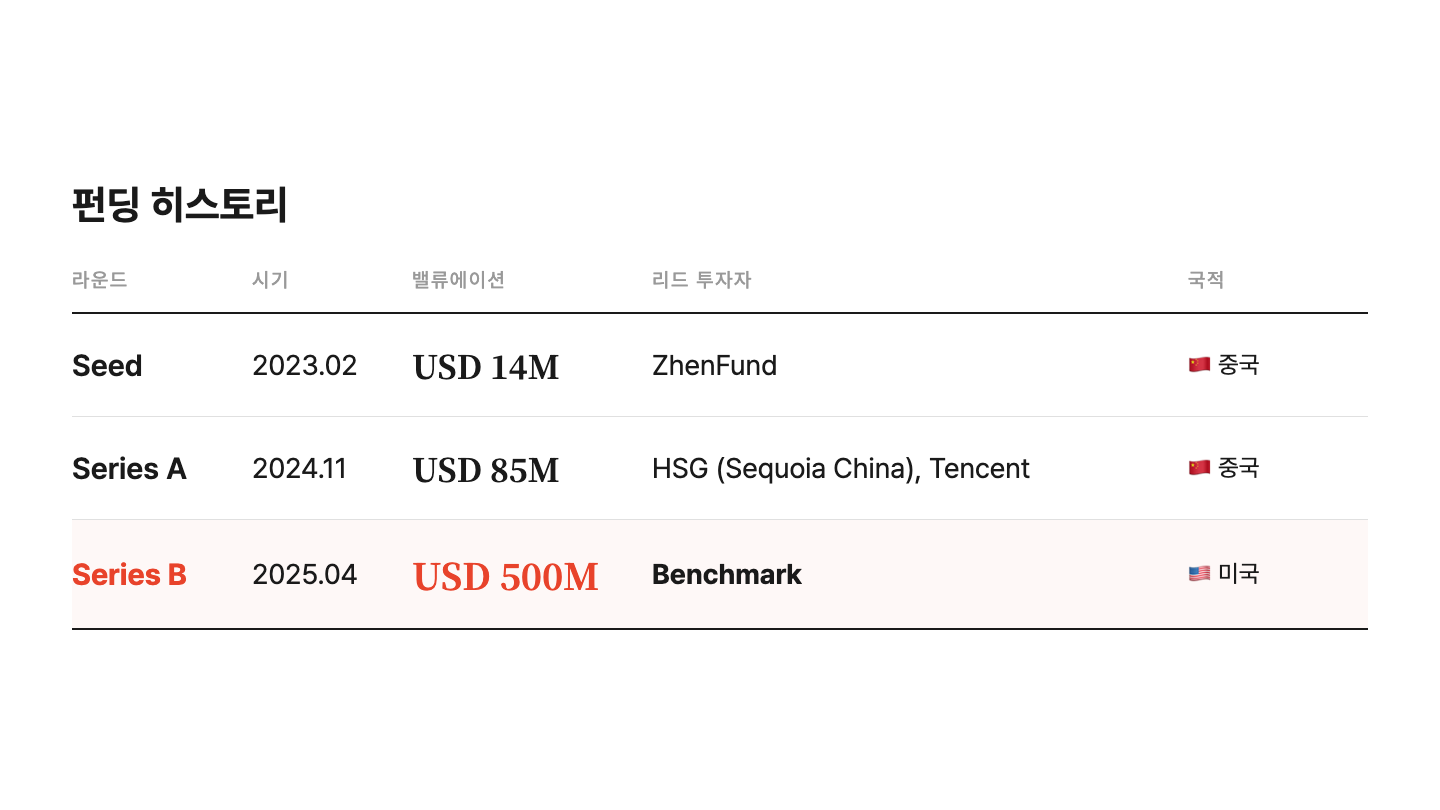Click the Series A round label
This screenshot has height=810, width=1440.
[129, 469]
